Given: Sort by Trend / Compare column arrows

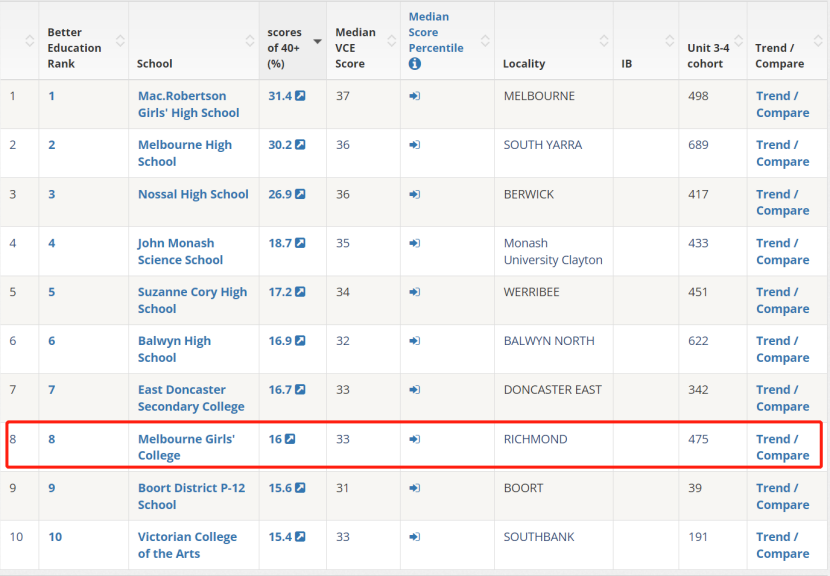Looking at the screenshot, I should coord(818,41).
